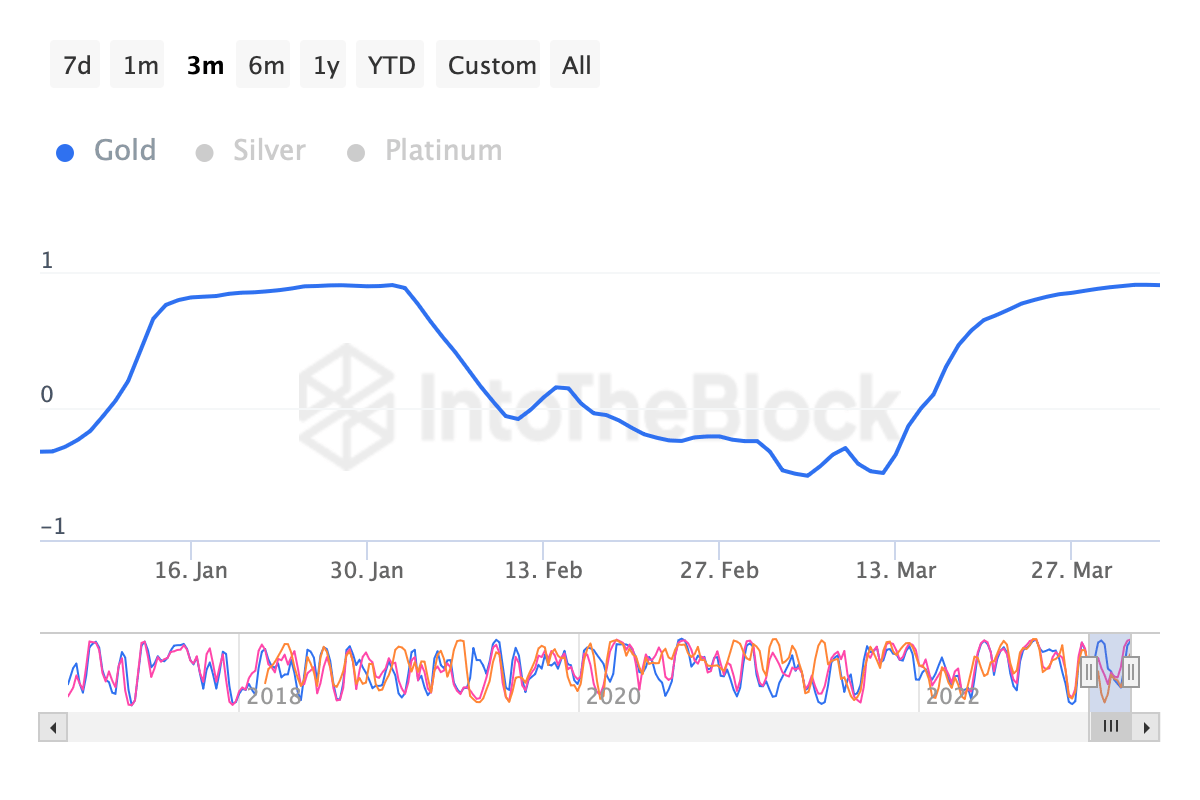Click the scrollbar thumb under the navigator
This screenshot has height=800, width=1200.
click(1110, 727)
